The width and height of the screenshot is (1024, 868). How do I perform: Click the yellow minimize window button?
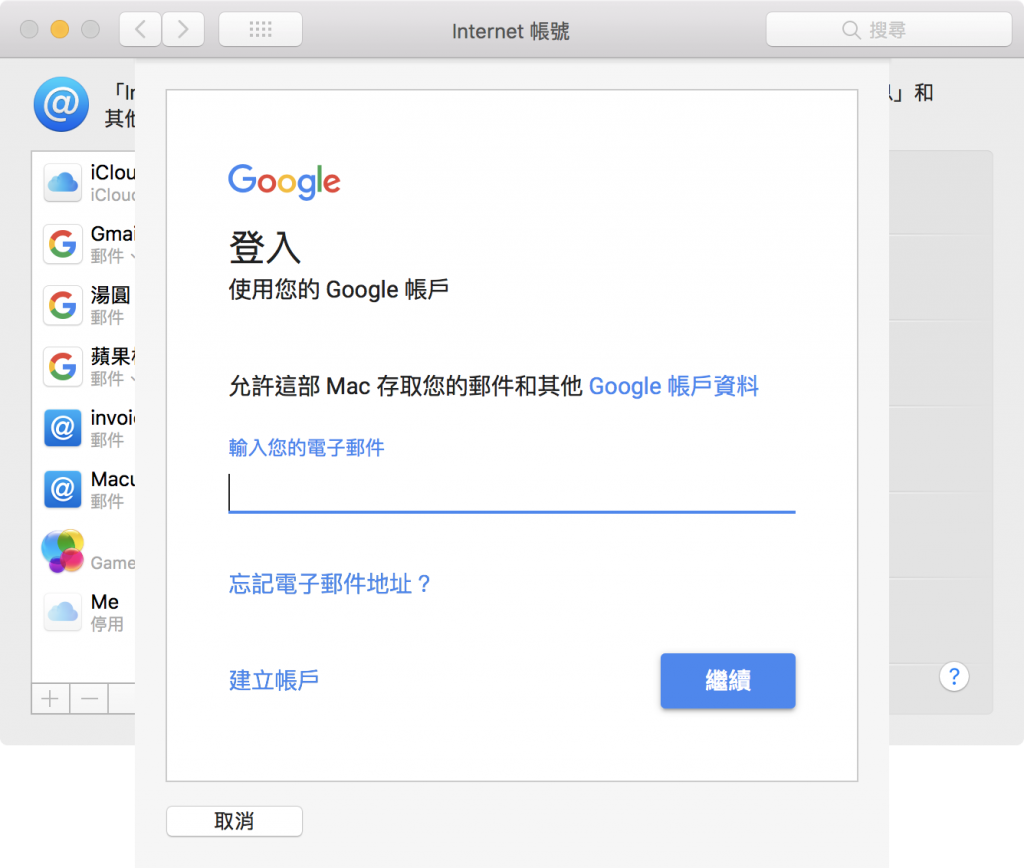coord(60,29)
